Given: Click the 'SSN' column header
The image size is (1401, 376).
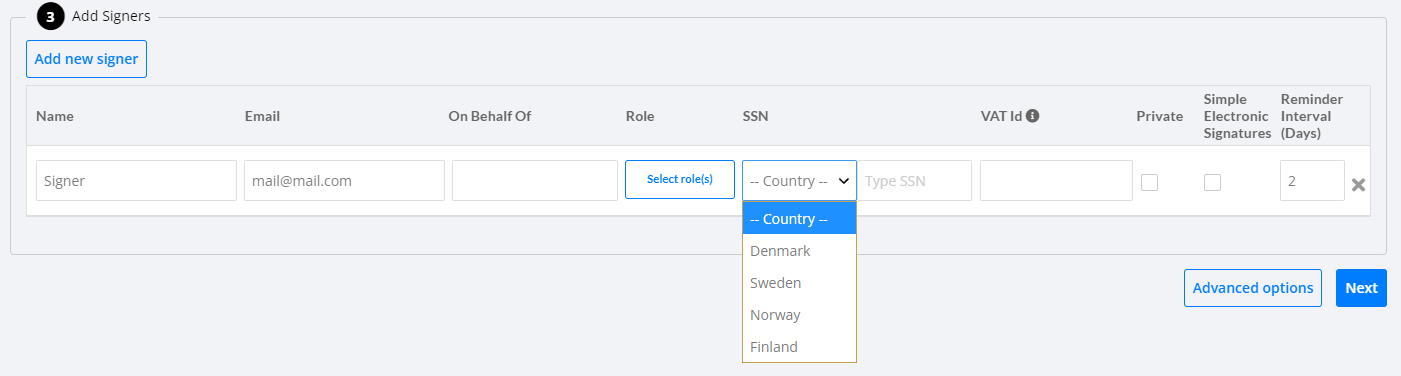Looking at the screenshot, I should click(x=756, y=116).
